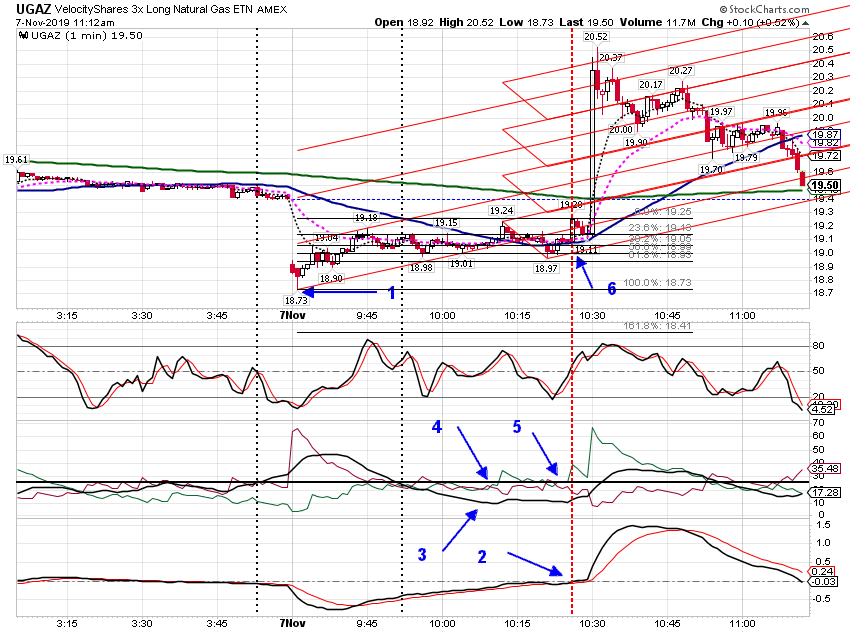Click the candlestick icon beside the UGAZ legend

(x=23, y=36)
